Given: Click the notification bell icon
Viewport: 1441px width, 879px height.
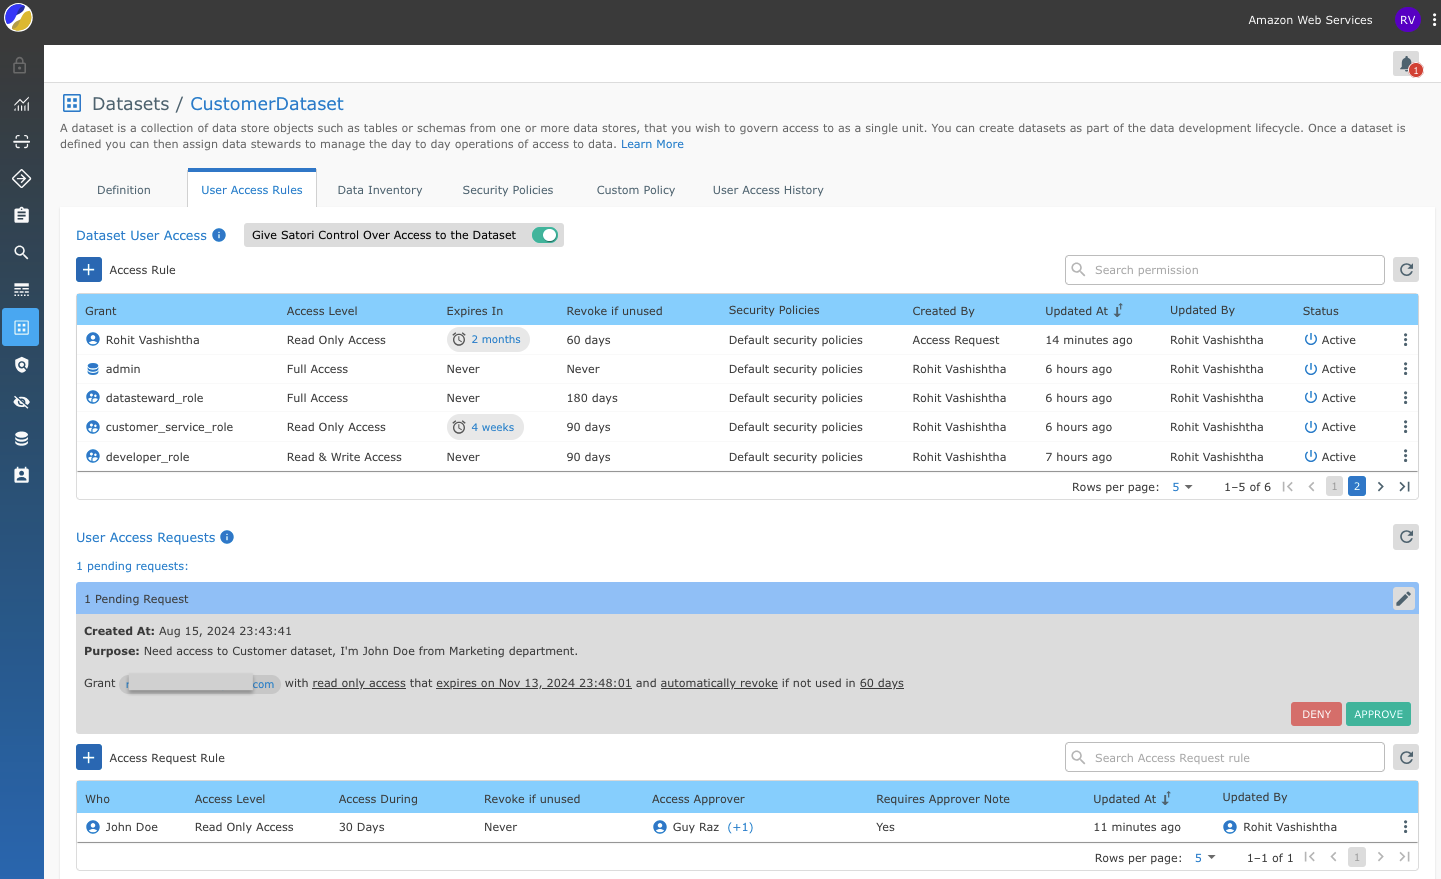Looking at the screenshot, I should coord(1406,64).
